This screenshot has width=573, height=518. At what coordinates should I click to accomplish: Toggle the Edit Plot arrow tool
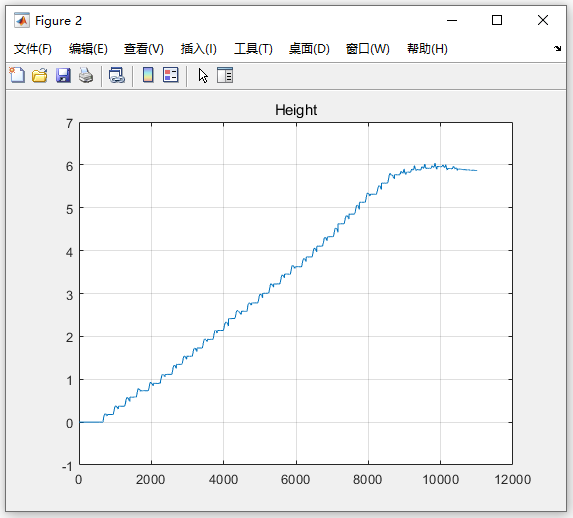click(x=203, y=76)
